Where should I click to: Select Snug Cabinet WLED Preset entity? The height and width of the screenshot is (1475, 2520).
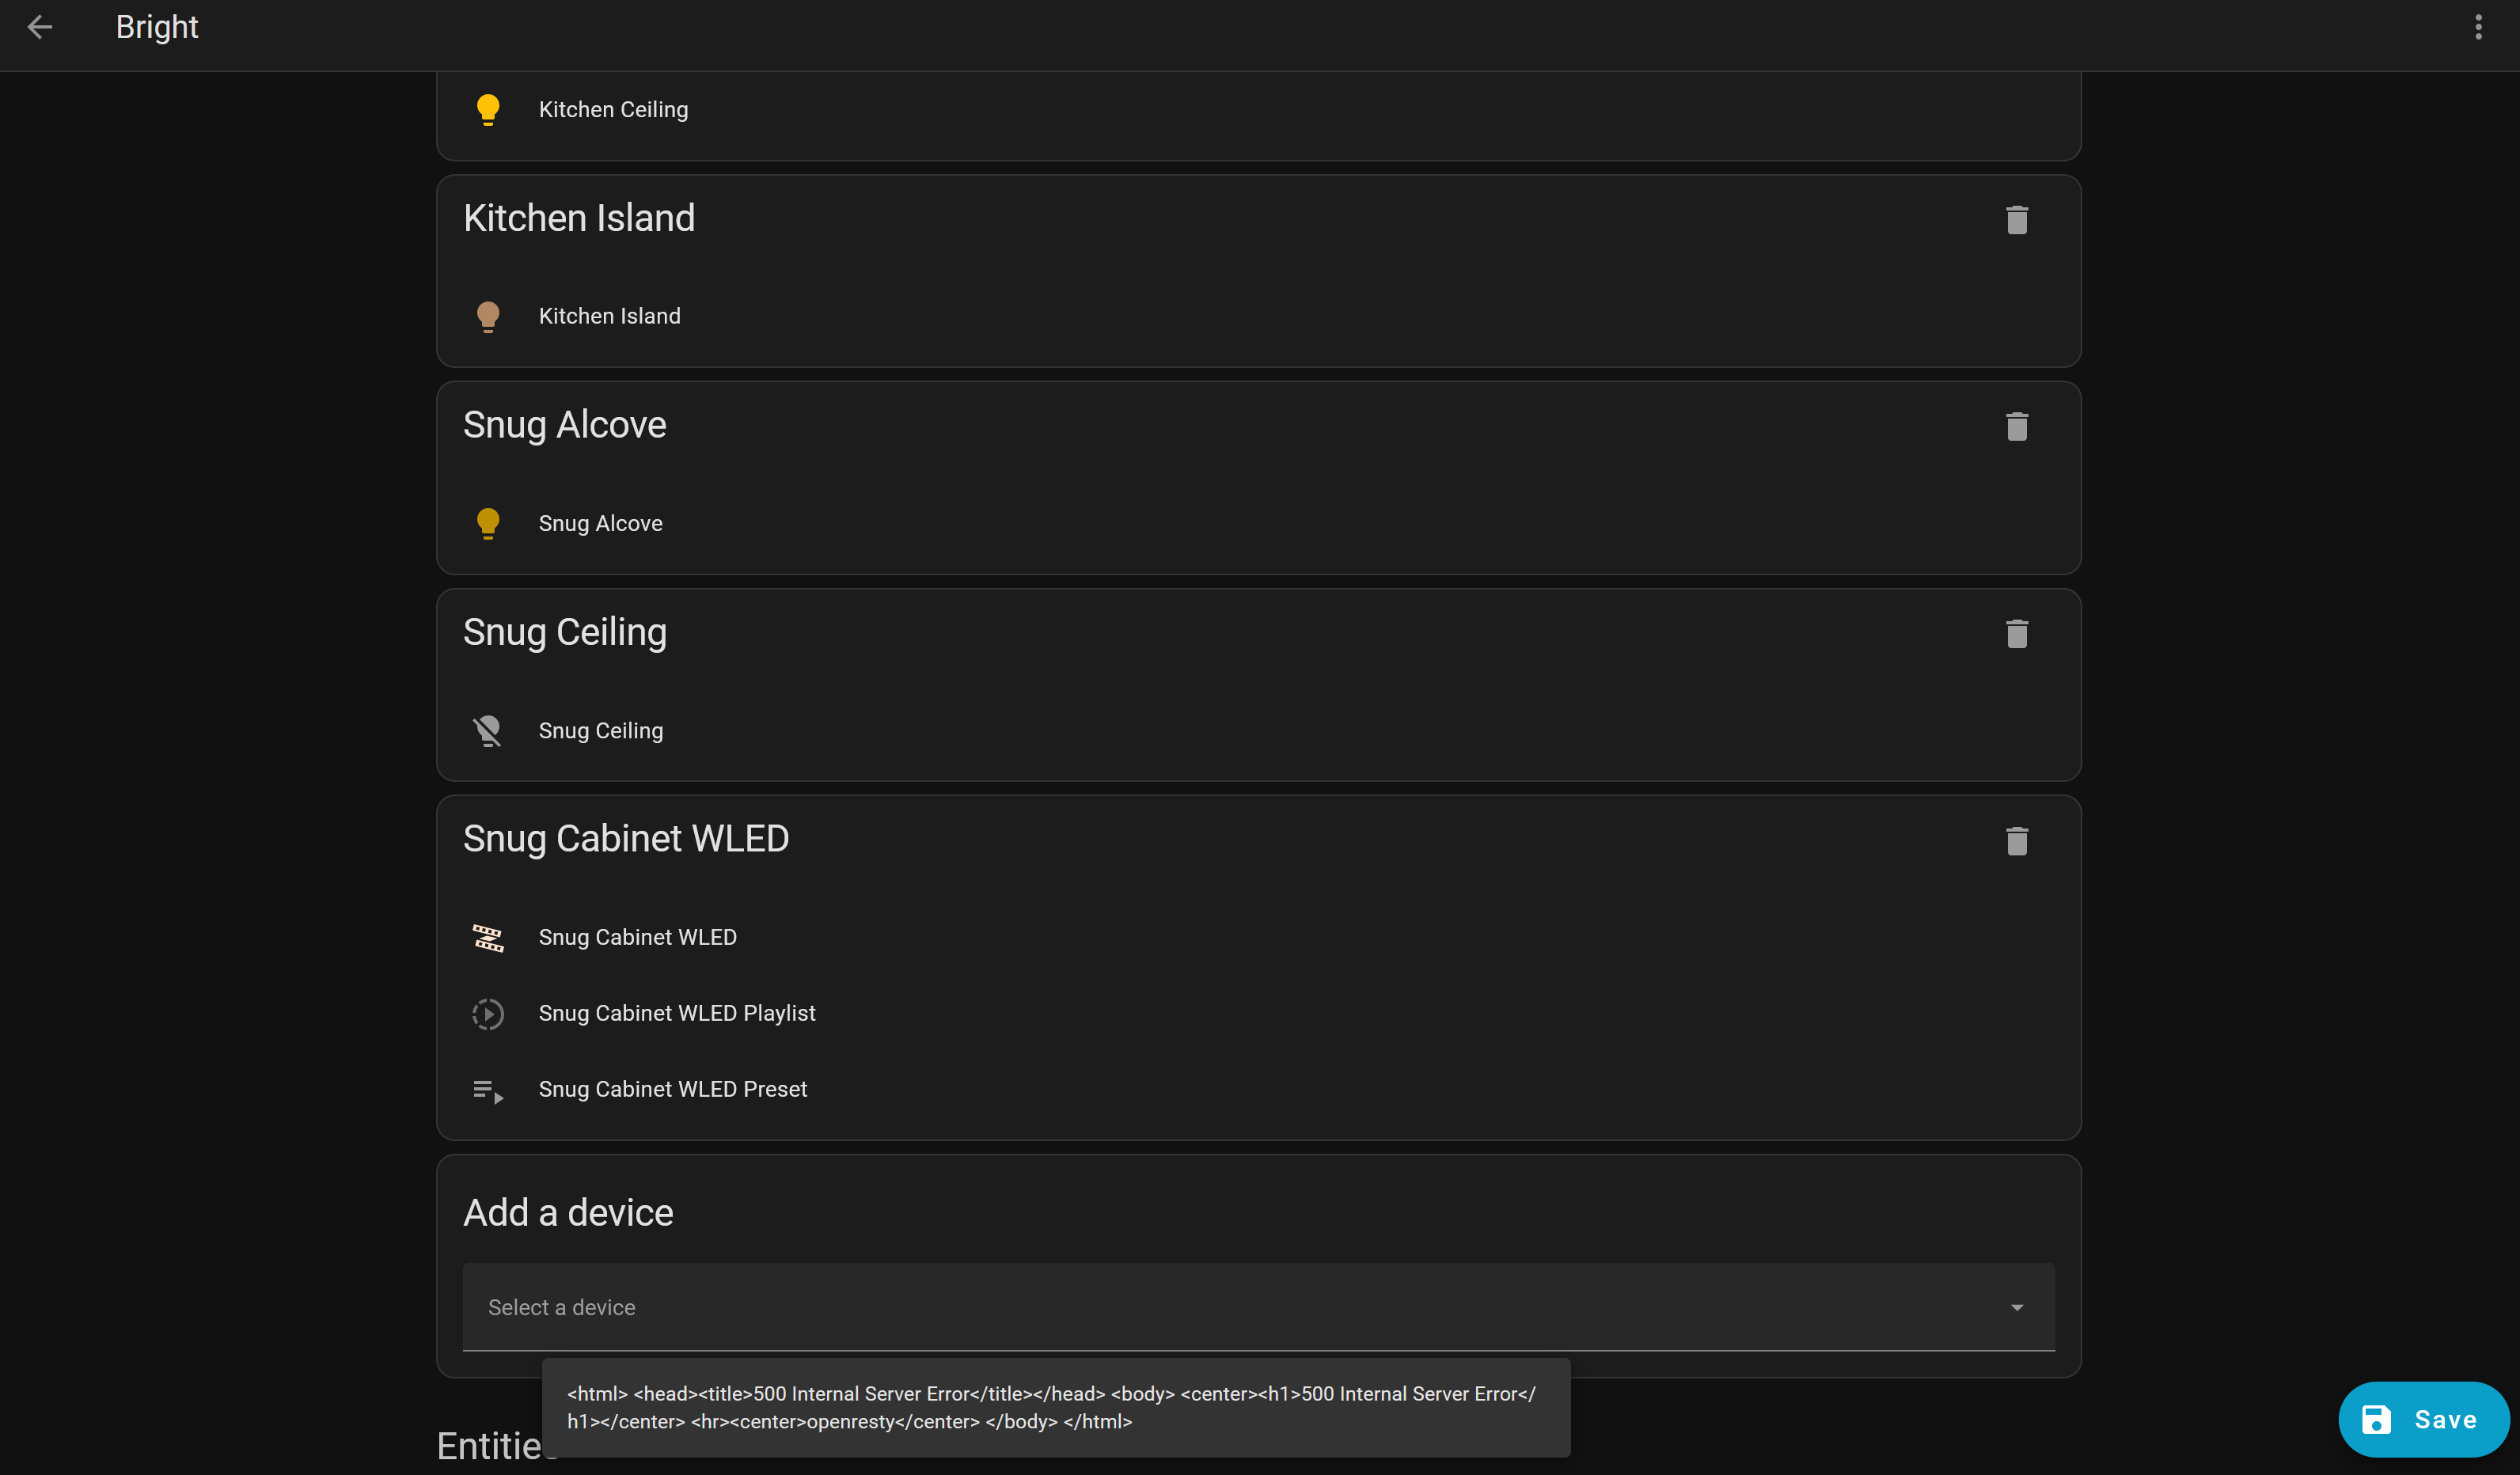673,1089
